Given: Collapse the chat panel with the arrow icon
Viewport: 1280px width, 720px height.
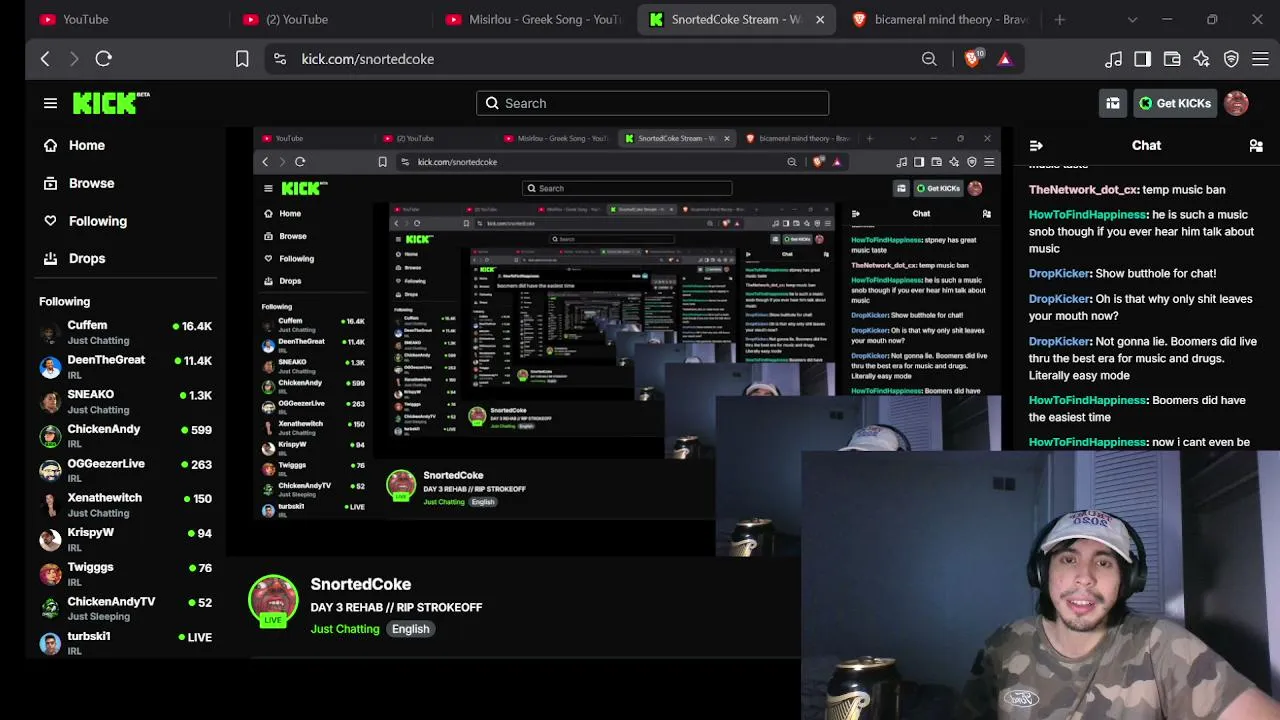Looking at the screenshot, I should (1036, 146).
